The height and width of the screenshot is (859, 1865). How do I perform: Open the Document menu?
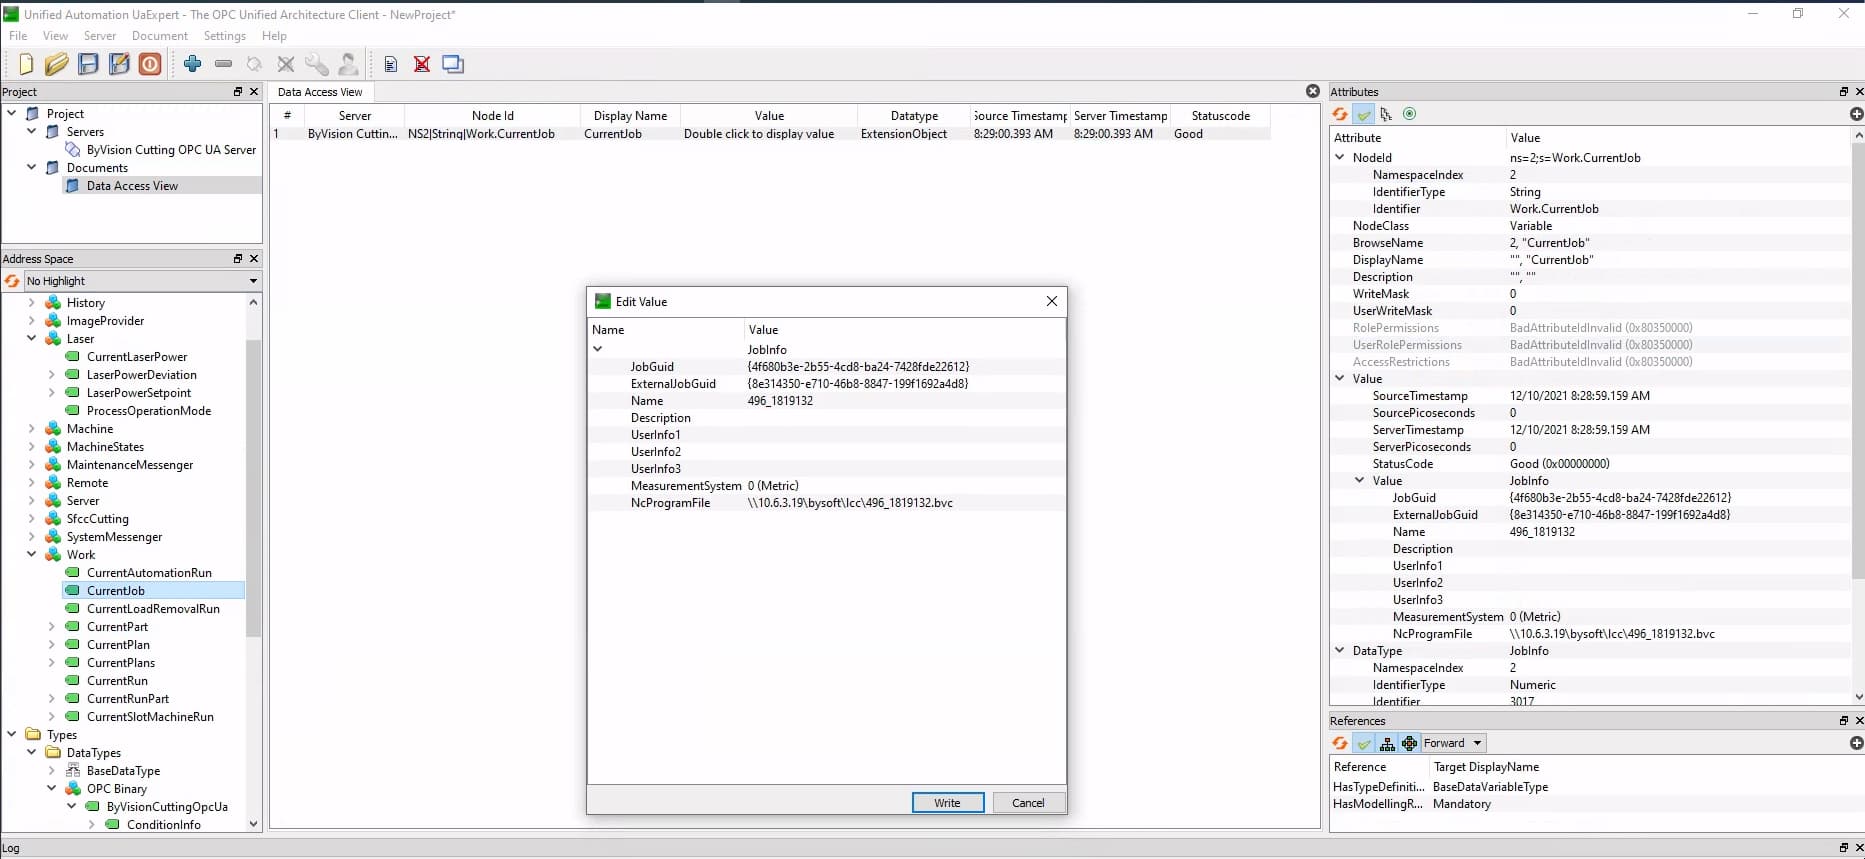pos(160,36)
